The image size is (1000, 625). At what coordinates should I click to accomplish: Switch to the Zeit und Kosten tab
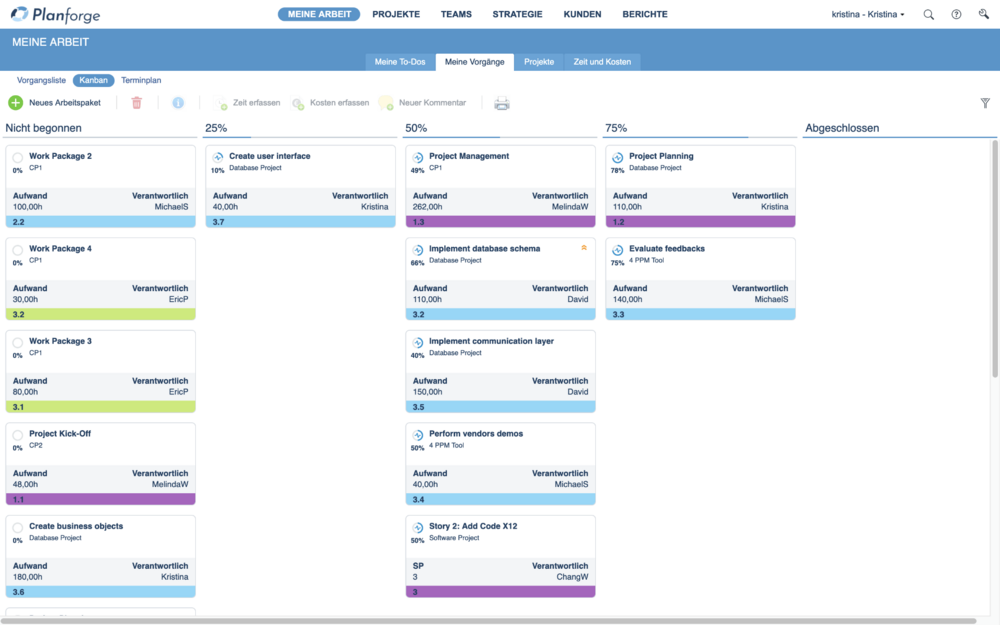pos(602,62)
